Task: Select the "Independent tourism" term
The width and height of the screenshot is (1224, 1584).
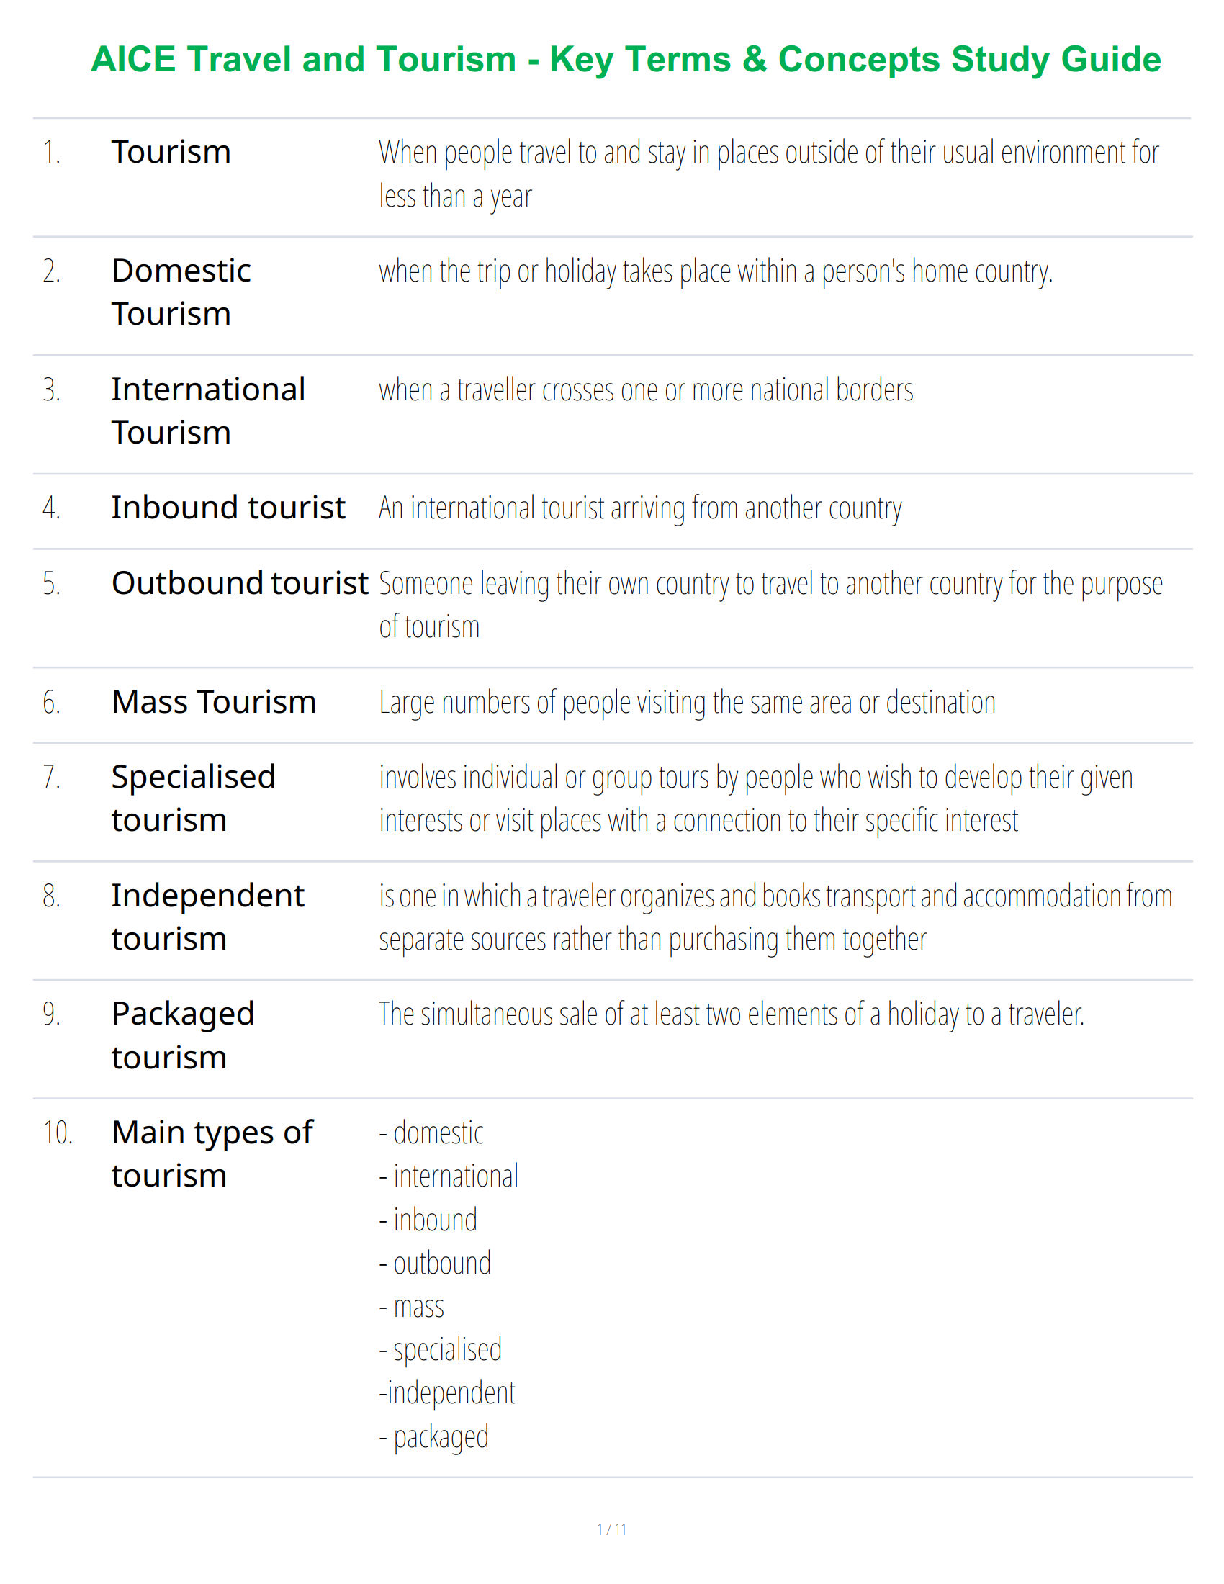Action: point(208,916)
